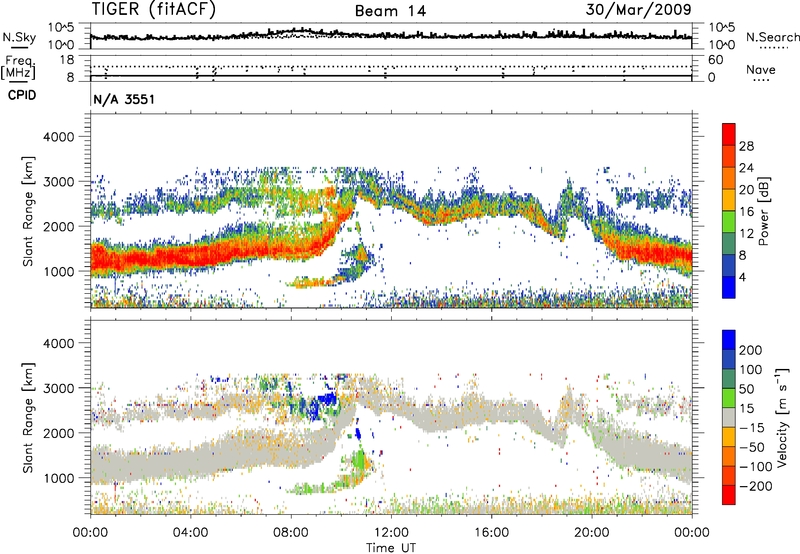Pick the orange 20–24 dB Power colorbar segment
800x554 pixels.
[x=729, y=178]
